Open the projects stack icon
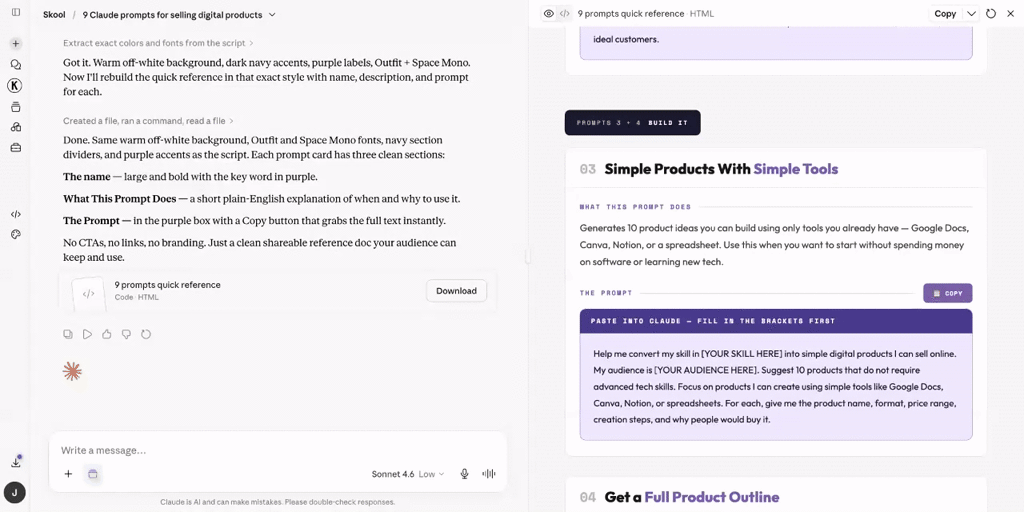The width and height of the screenshot is (1024, 512). tap(16, 106)
